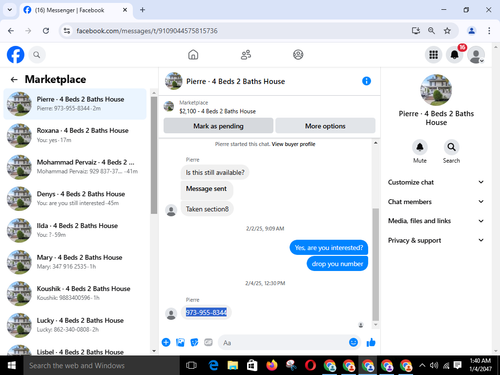Open more actions plus icon in composer
The image size is (500, 375).
166,342
